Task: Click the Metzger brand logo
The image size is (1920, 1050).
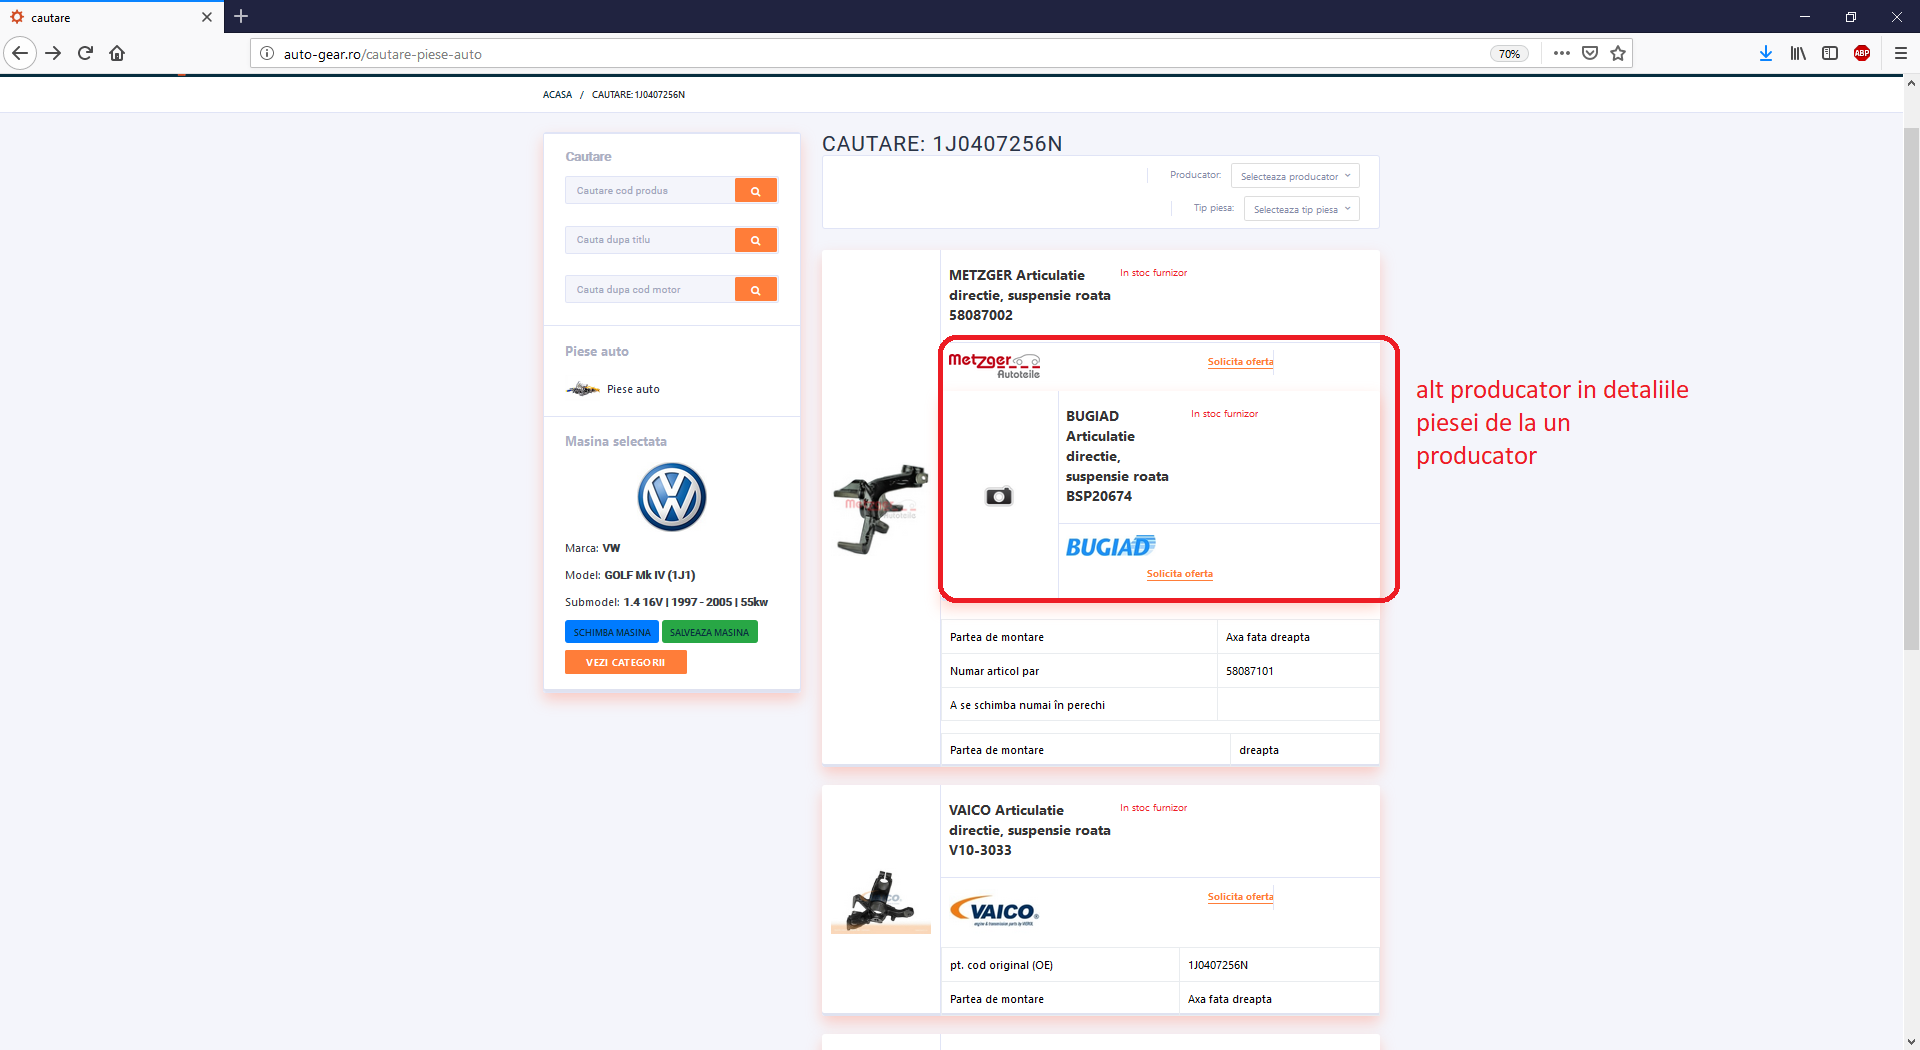Action: pyautogui.click(x=995, y=365)
